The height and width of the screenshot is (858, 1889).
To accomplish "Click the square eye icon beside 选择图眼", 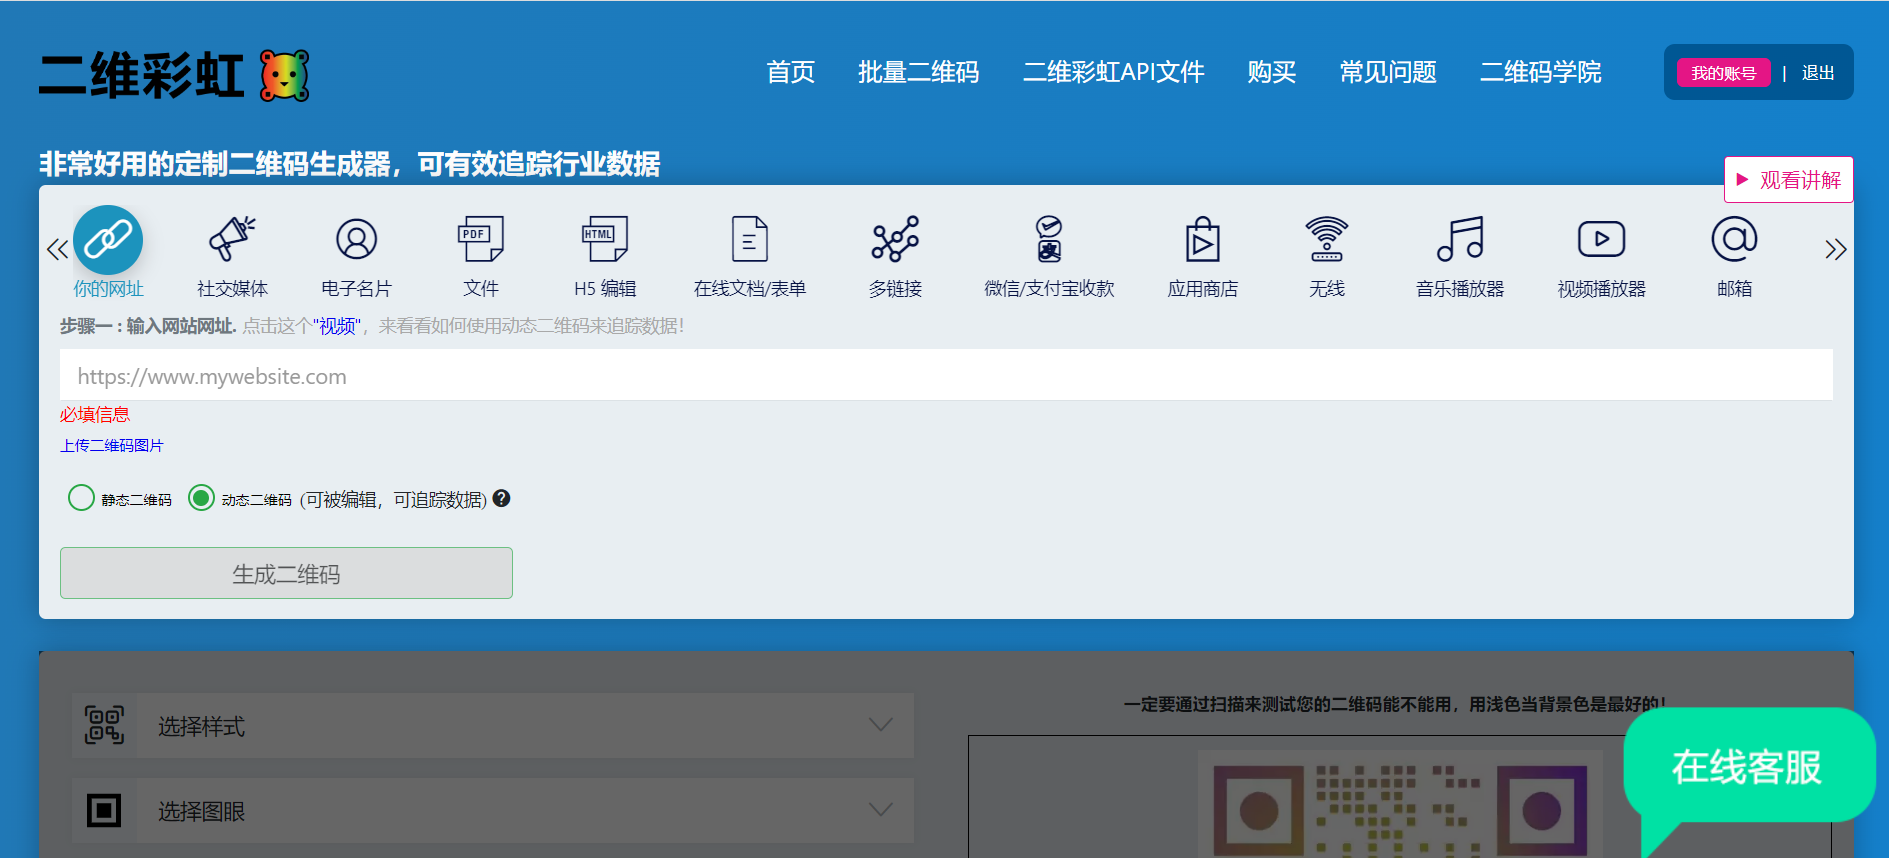I will click(x=104, y=810).
